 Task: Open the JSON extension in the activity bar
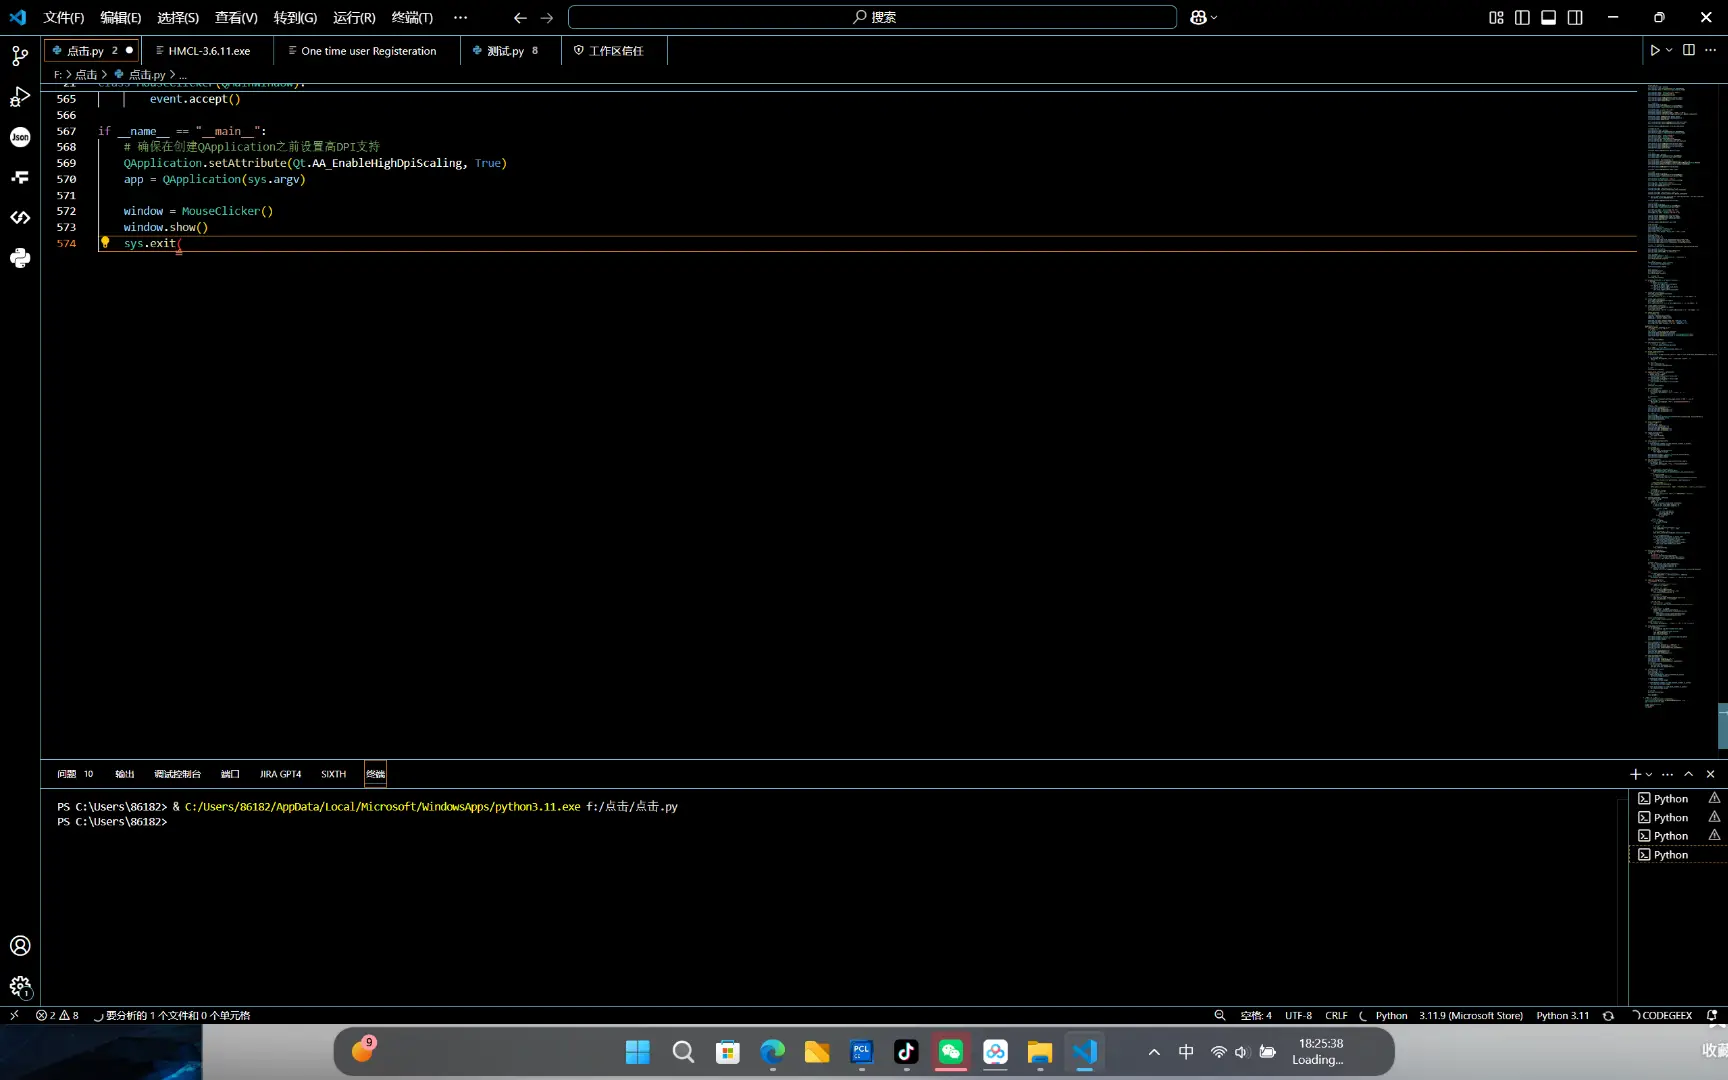tap(20, 137)
